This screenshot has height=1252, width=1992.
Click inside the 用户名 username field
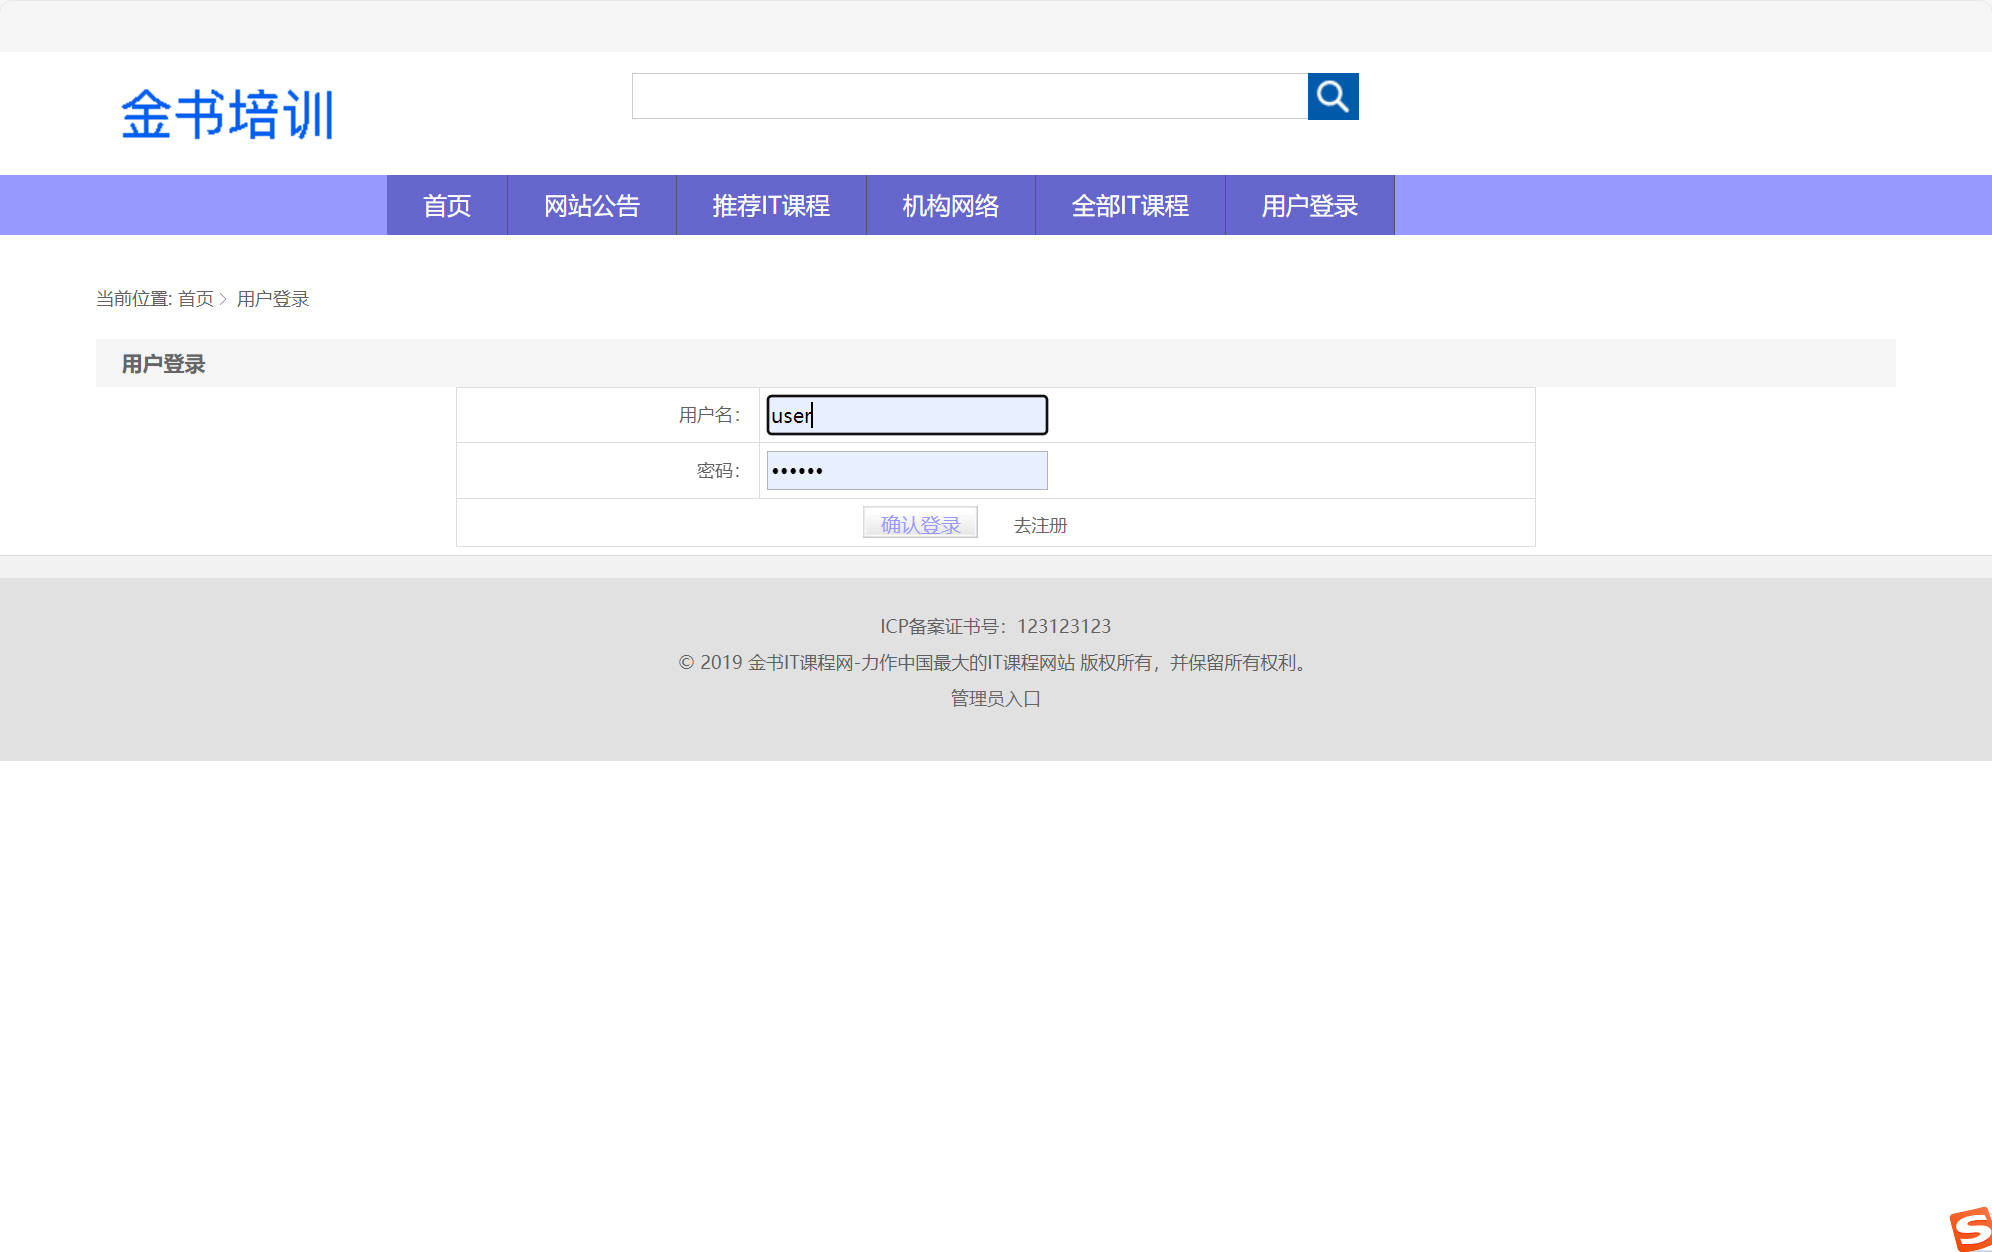click(x=905, y=415)
